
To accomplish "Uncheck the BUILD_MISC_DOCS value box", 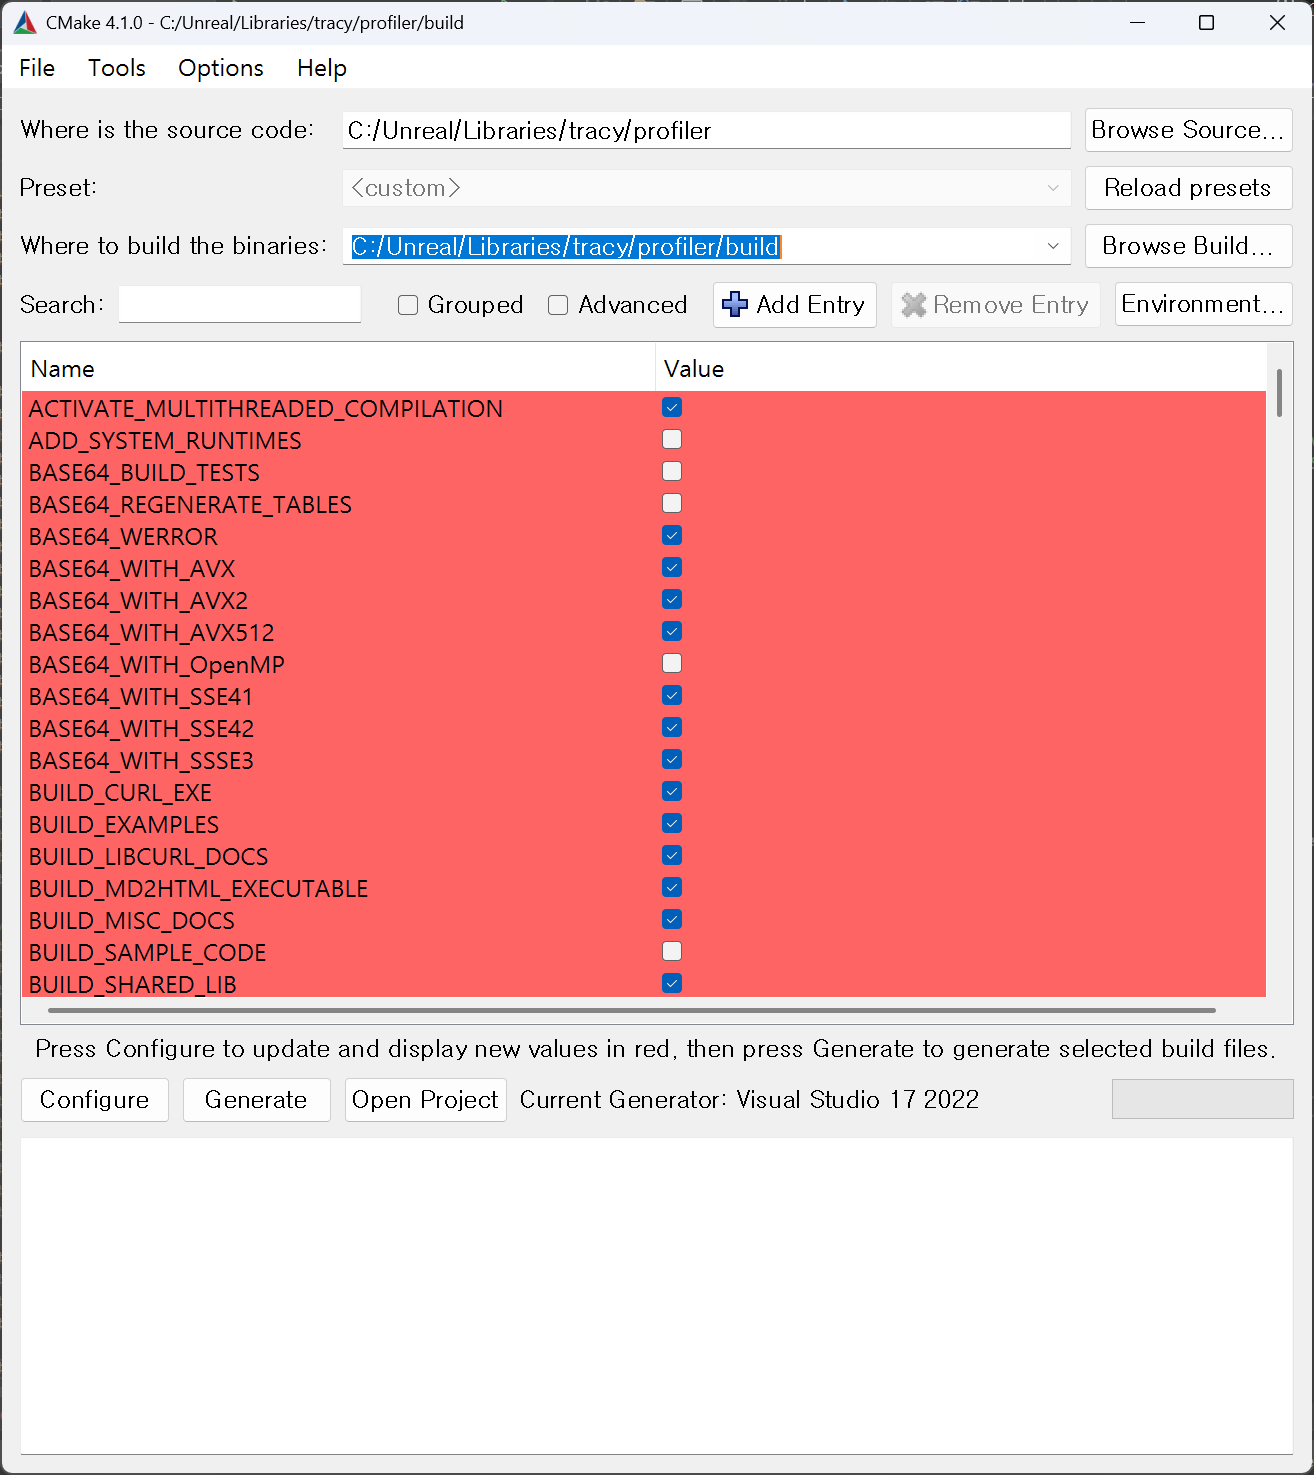I will (x=672, y=920).
